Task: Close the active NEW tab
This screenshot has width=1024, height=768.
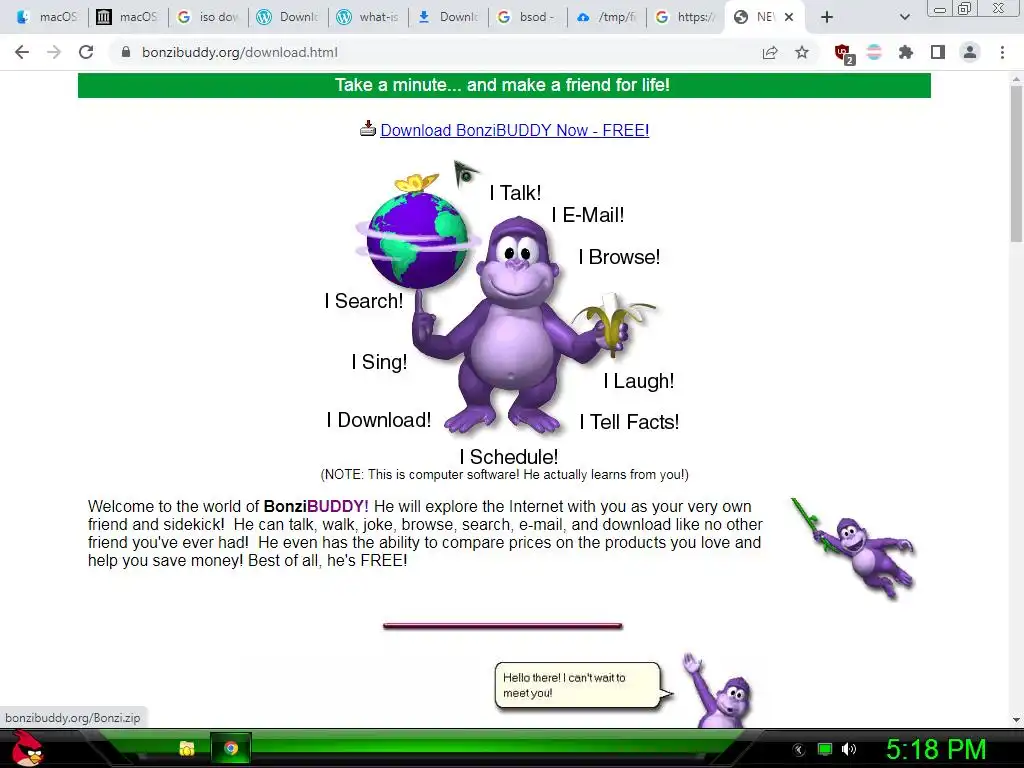Action: point(789,17)
